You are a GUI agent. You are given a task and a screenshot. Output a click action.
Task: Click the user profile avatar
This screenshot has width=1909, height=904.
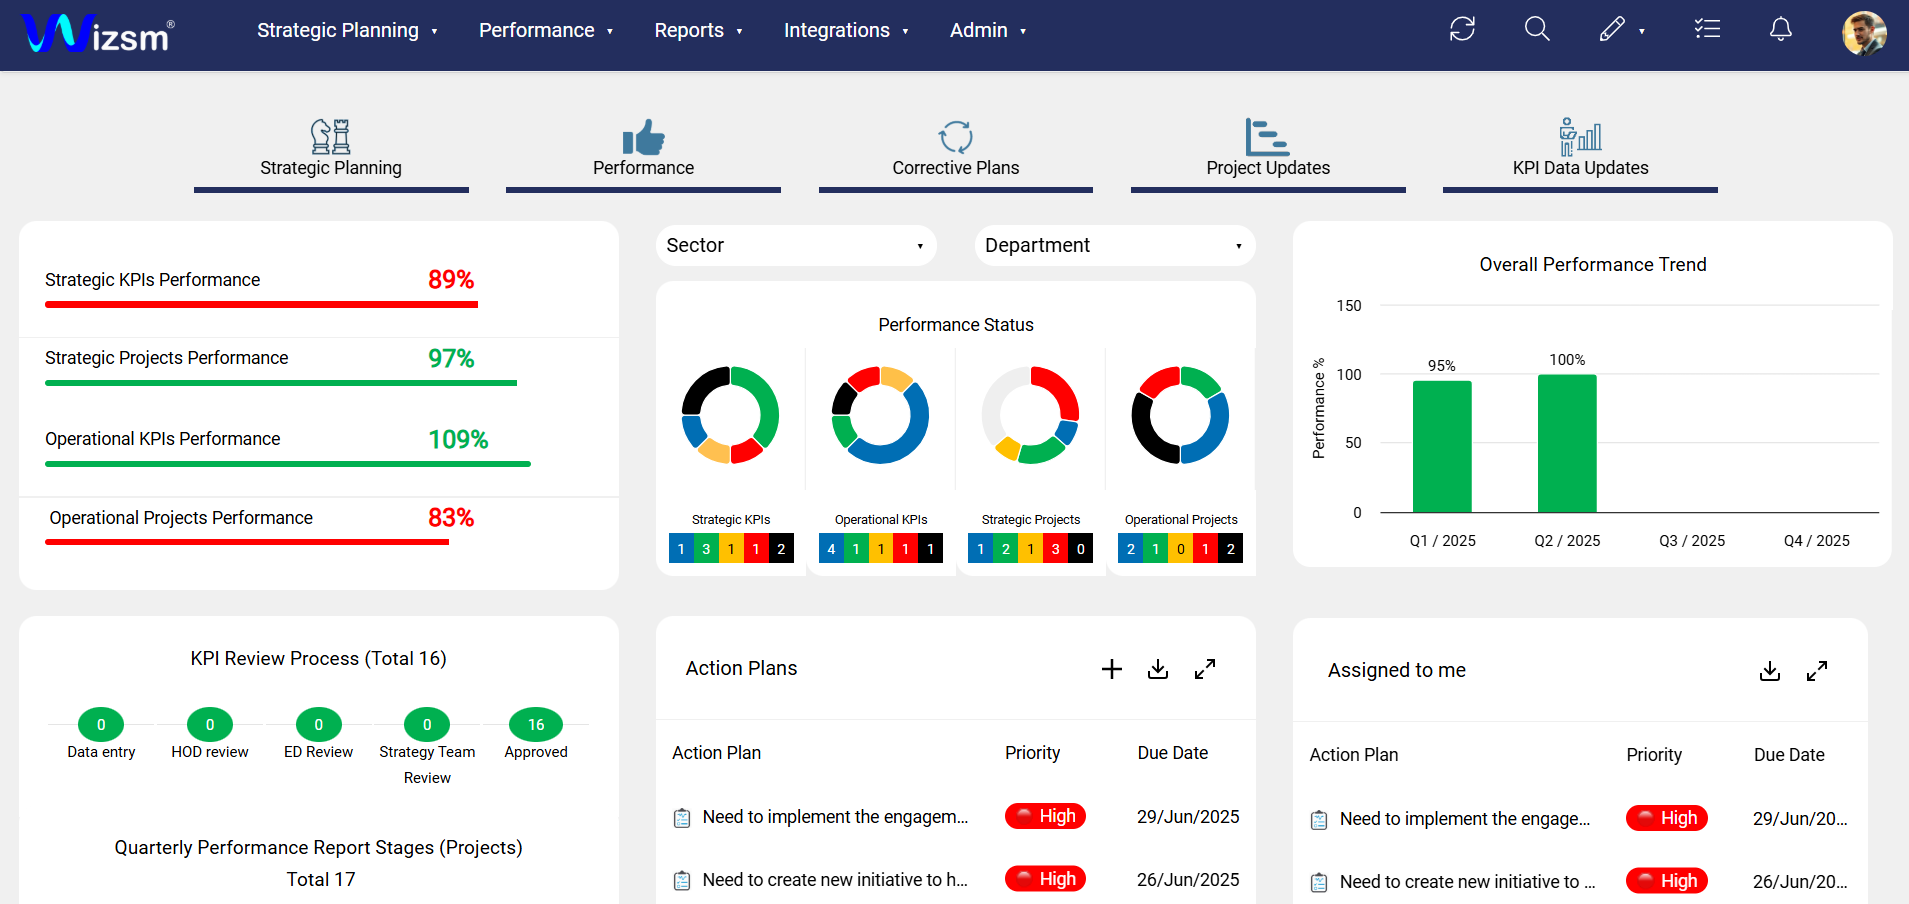click(1864, 33)
